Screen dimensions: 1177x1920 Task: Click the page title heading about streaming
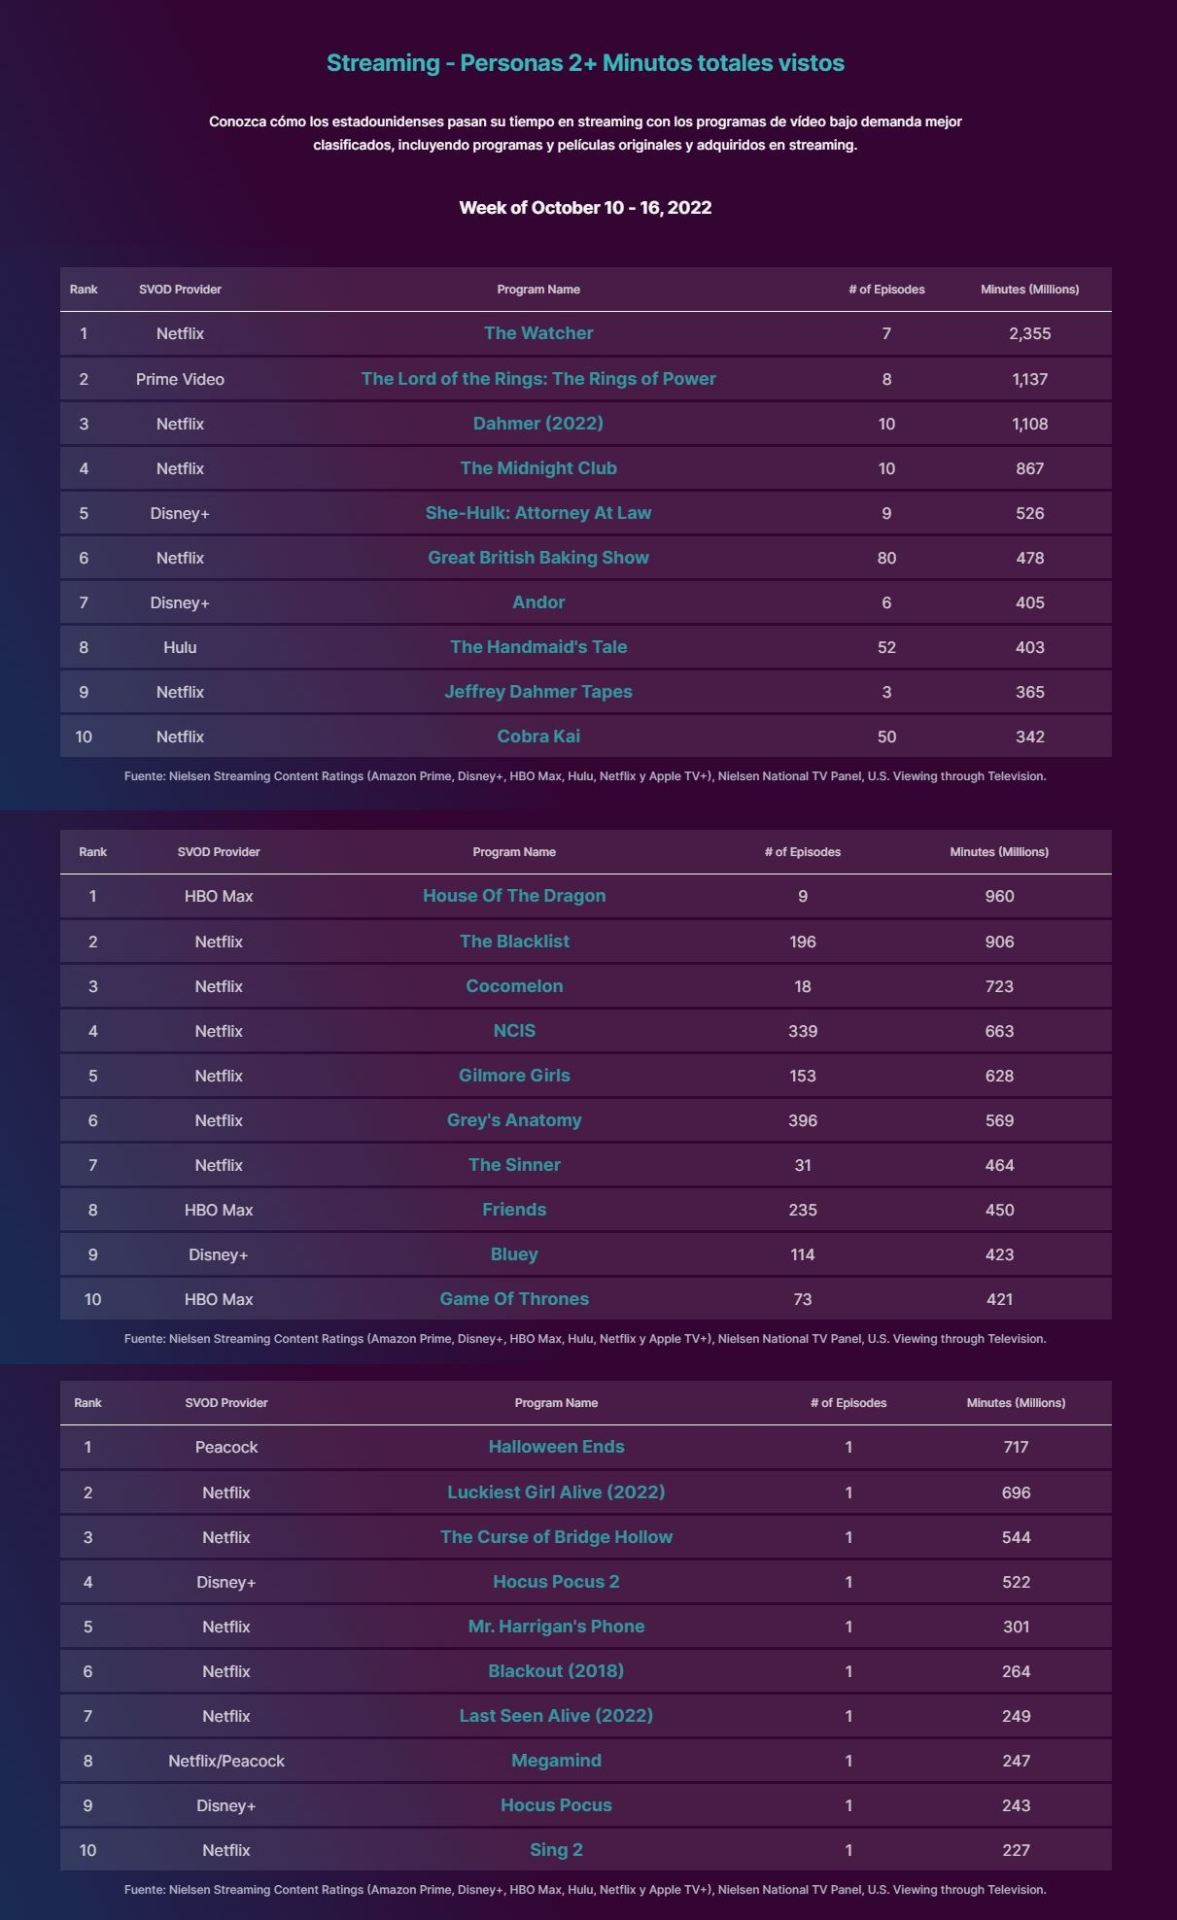pyautogui.click(x=585, y=63)
